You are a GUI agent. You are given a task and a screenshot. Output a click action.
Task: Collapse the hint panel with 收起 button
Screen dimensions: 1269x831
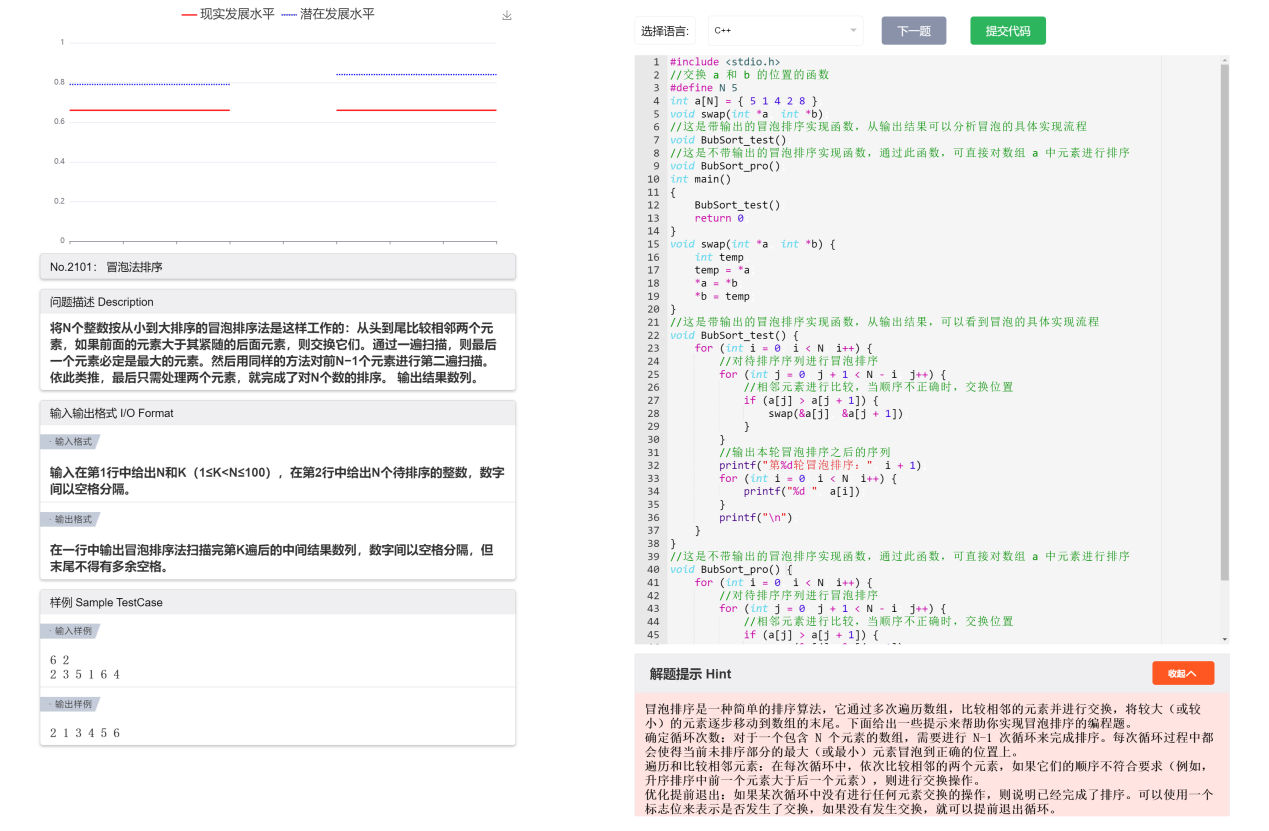tap(1182, 673)
